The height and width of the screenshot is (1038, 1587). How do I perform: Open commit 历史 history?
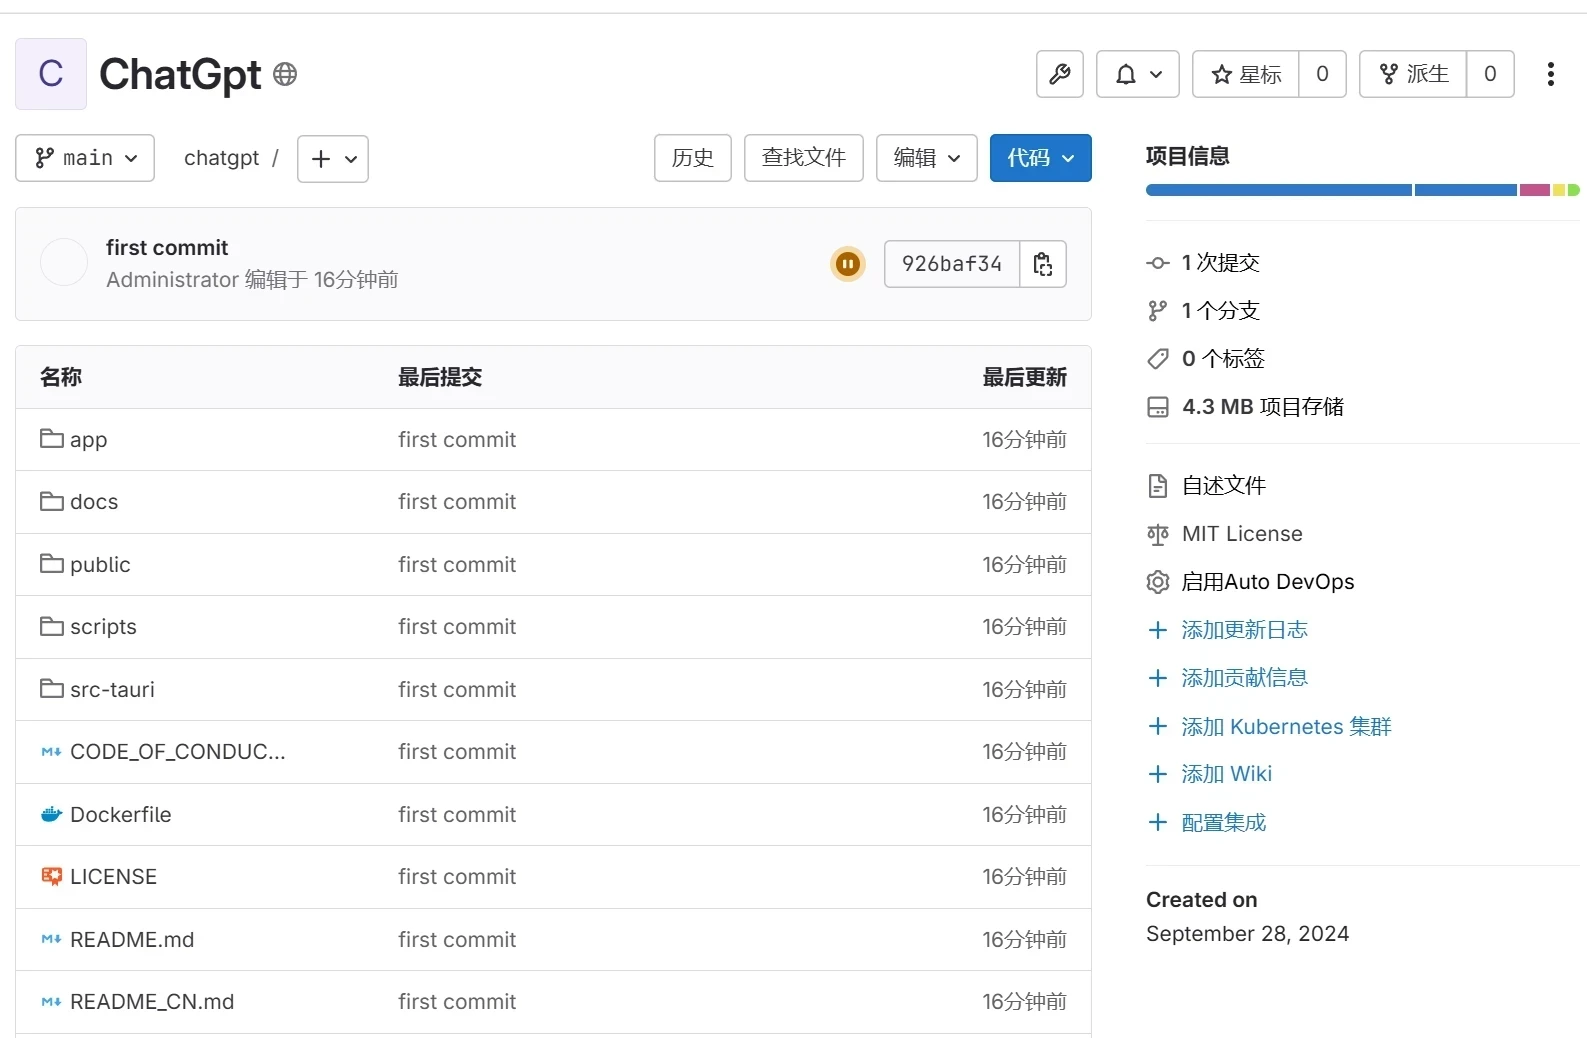692,158
